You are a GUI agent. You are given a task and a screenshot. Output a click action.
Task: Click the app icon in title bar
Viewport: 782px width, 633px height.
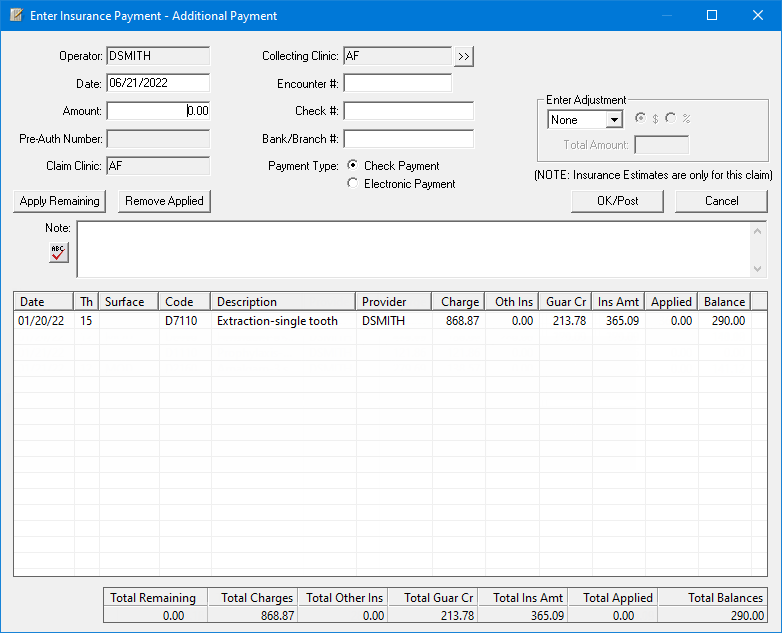[x=16, y=15]
